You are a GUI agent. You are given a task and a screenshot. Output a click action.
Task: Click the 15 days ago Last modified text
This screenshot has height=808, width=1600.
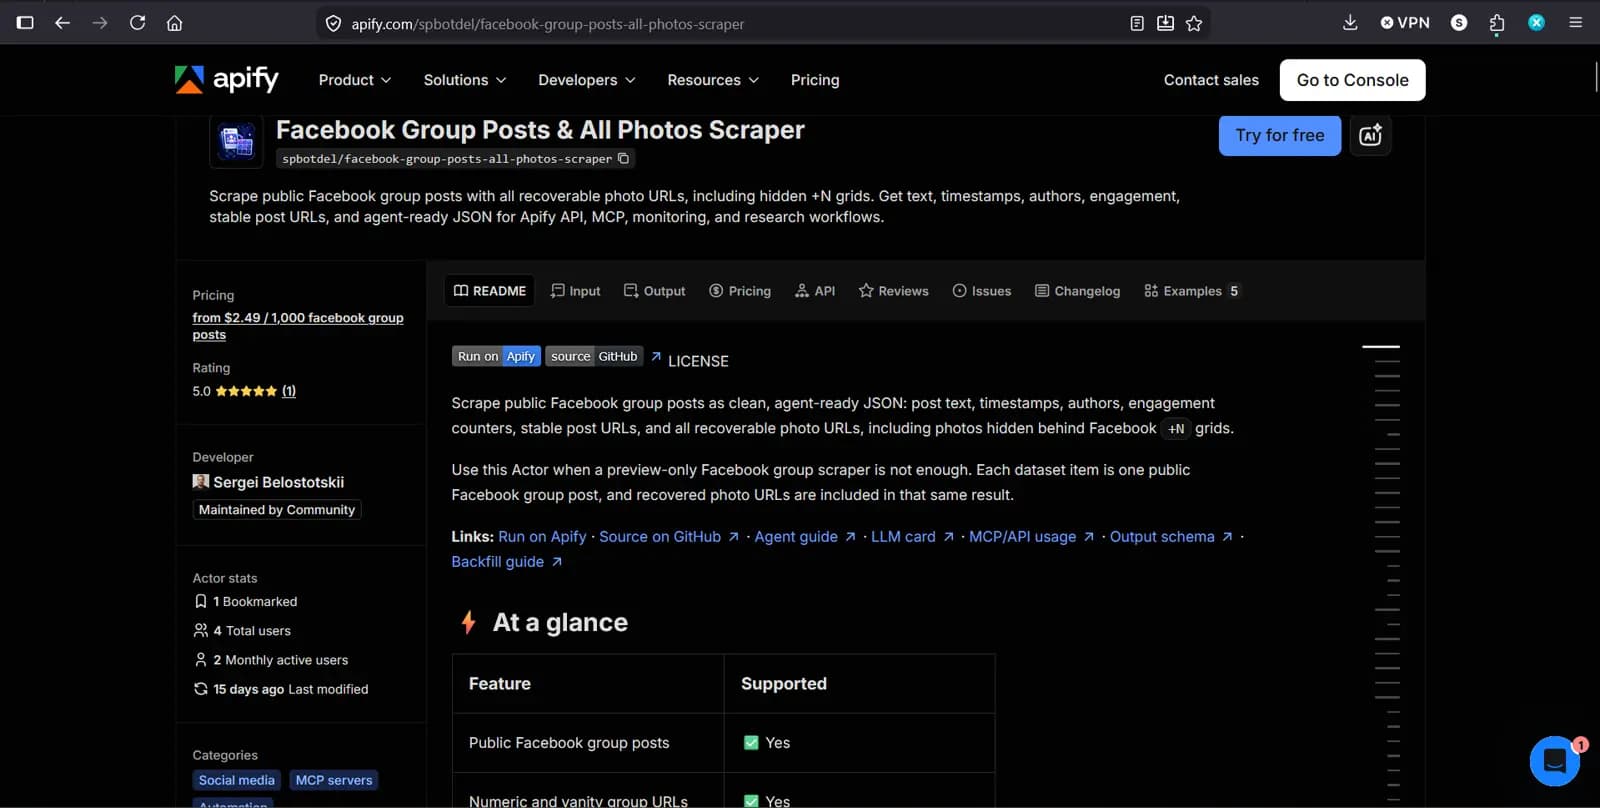coord(290,689)
